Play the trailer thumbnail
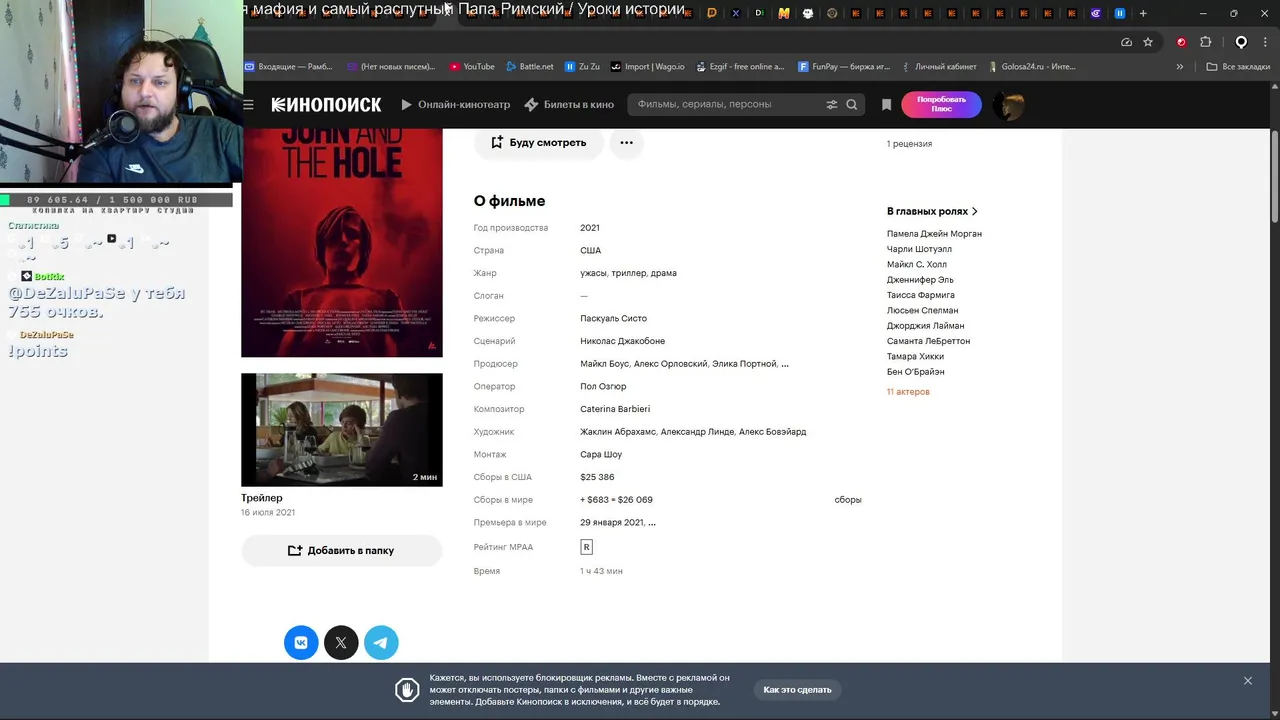The image size is (1280, 720). point(341,430)
